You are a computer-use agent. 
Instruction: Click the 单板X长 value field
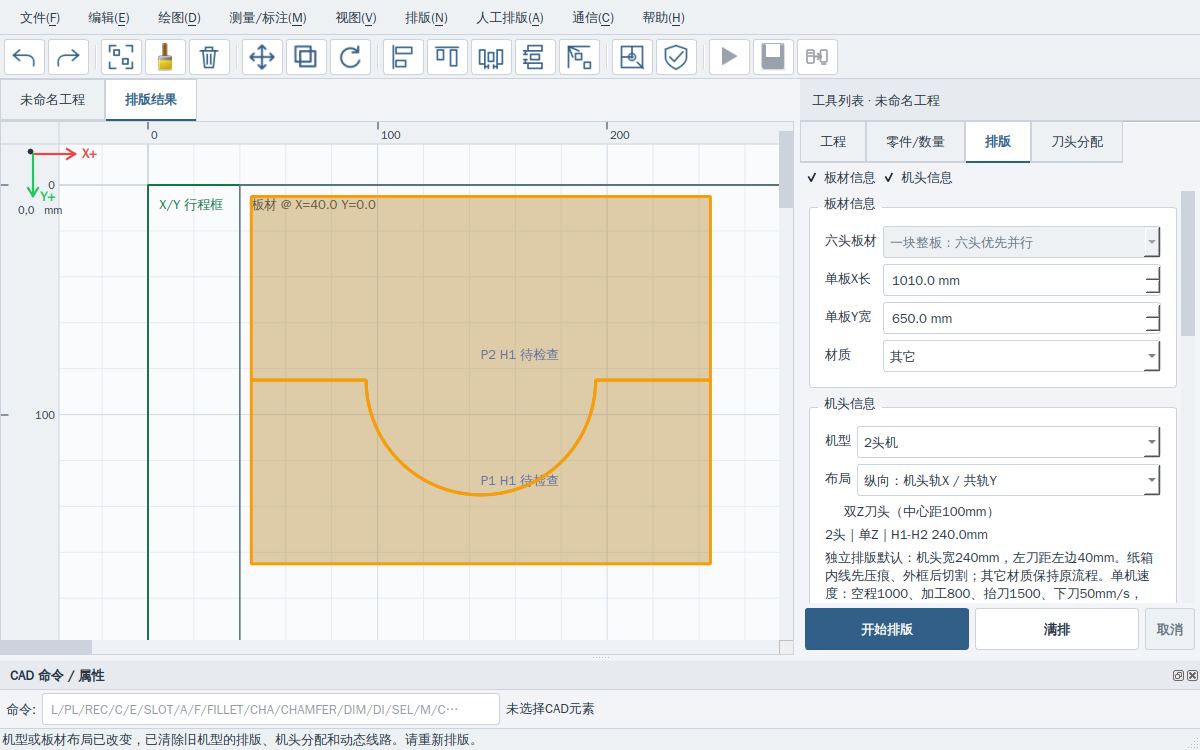1022,280
